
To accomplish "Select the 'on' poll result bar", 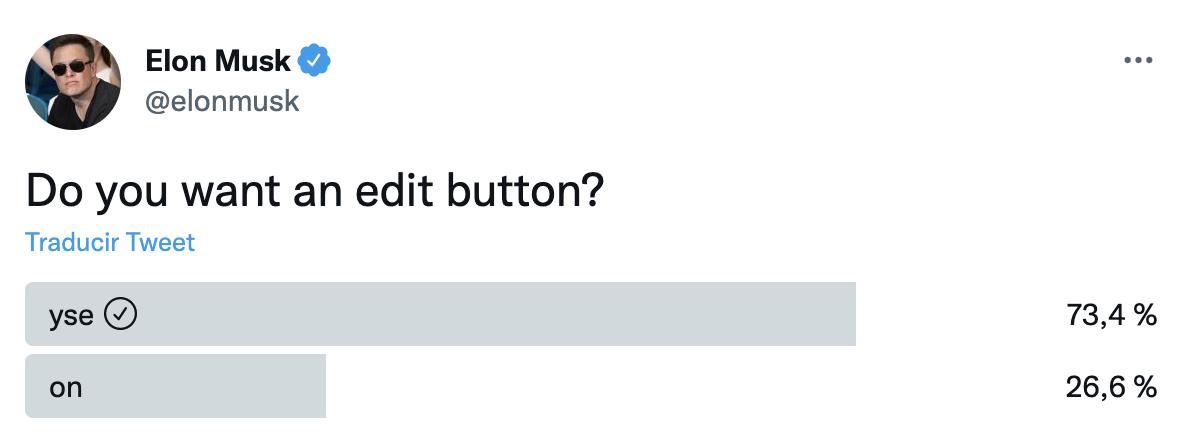I will [175, 386].
